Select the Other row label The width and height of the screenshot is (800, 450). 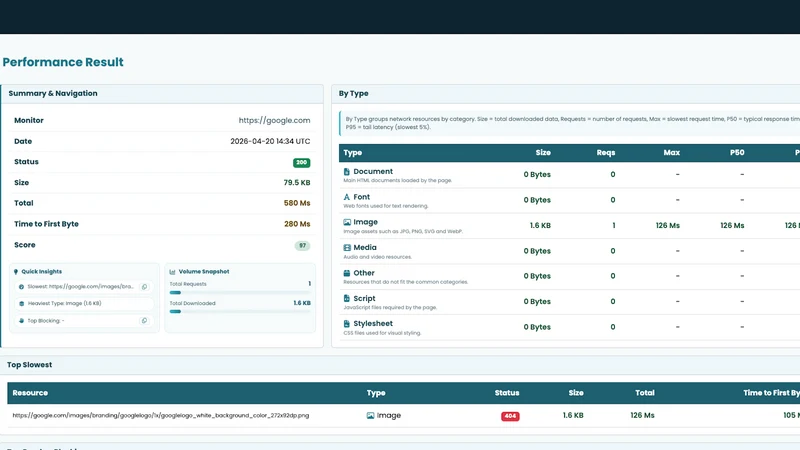coord(364,273)
